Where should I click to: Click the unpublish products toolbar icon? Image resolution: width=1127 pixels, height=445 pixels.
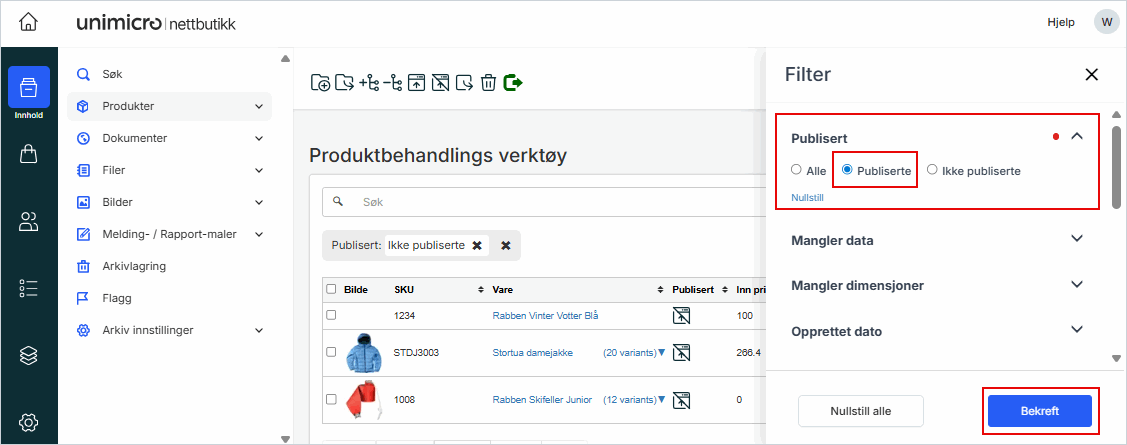(440, 83)
